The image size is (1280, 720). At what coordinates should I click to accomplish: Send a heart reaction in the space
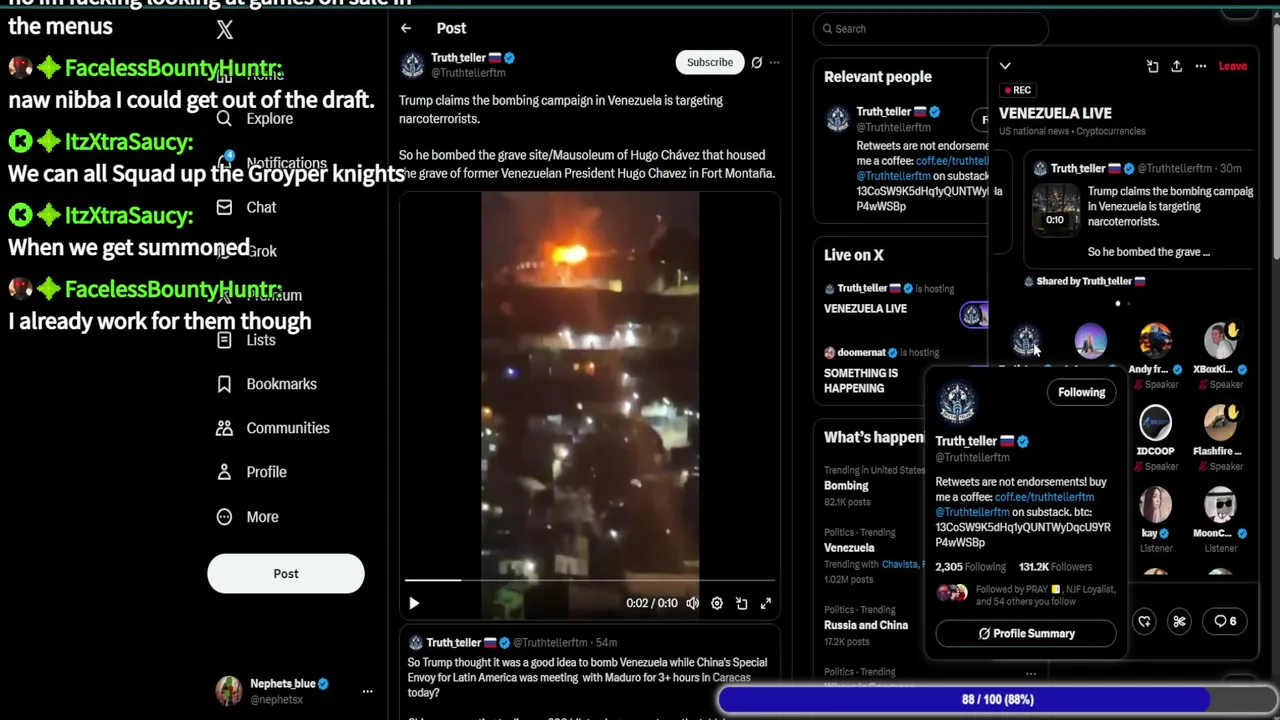[x=1144, y=621]
